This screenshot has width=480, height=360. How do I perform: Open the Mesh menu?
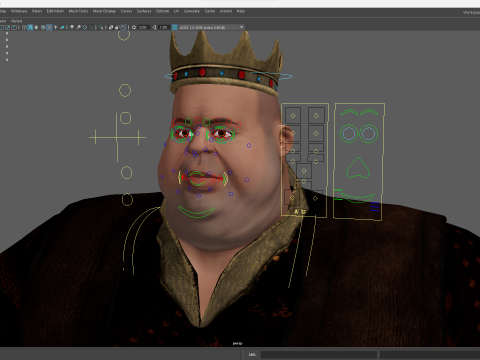pyautogui.click(x=37, y=11)
